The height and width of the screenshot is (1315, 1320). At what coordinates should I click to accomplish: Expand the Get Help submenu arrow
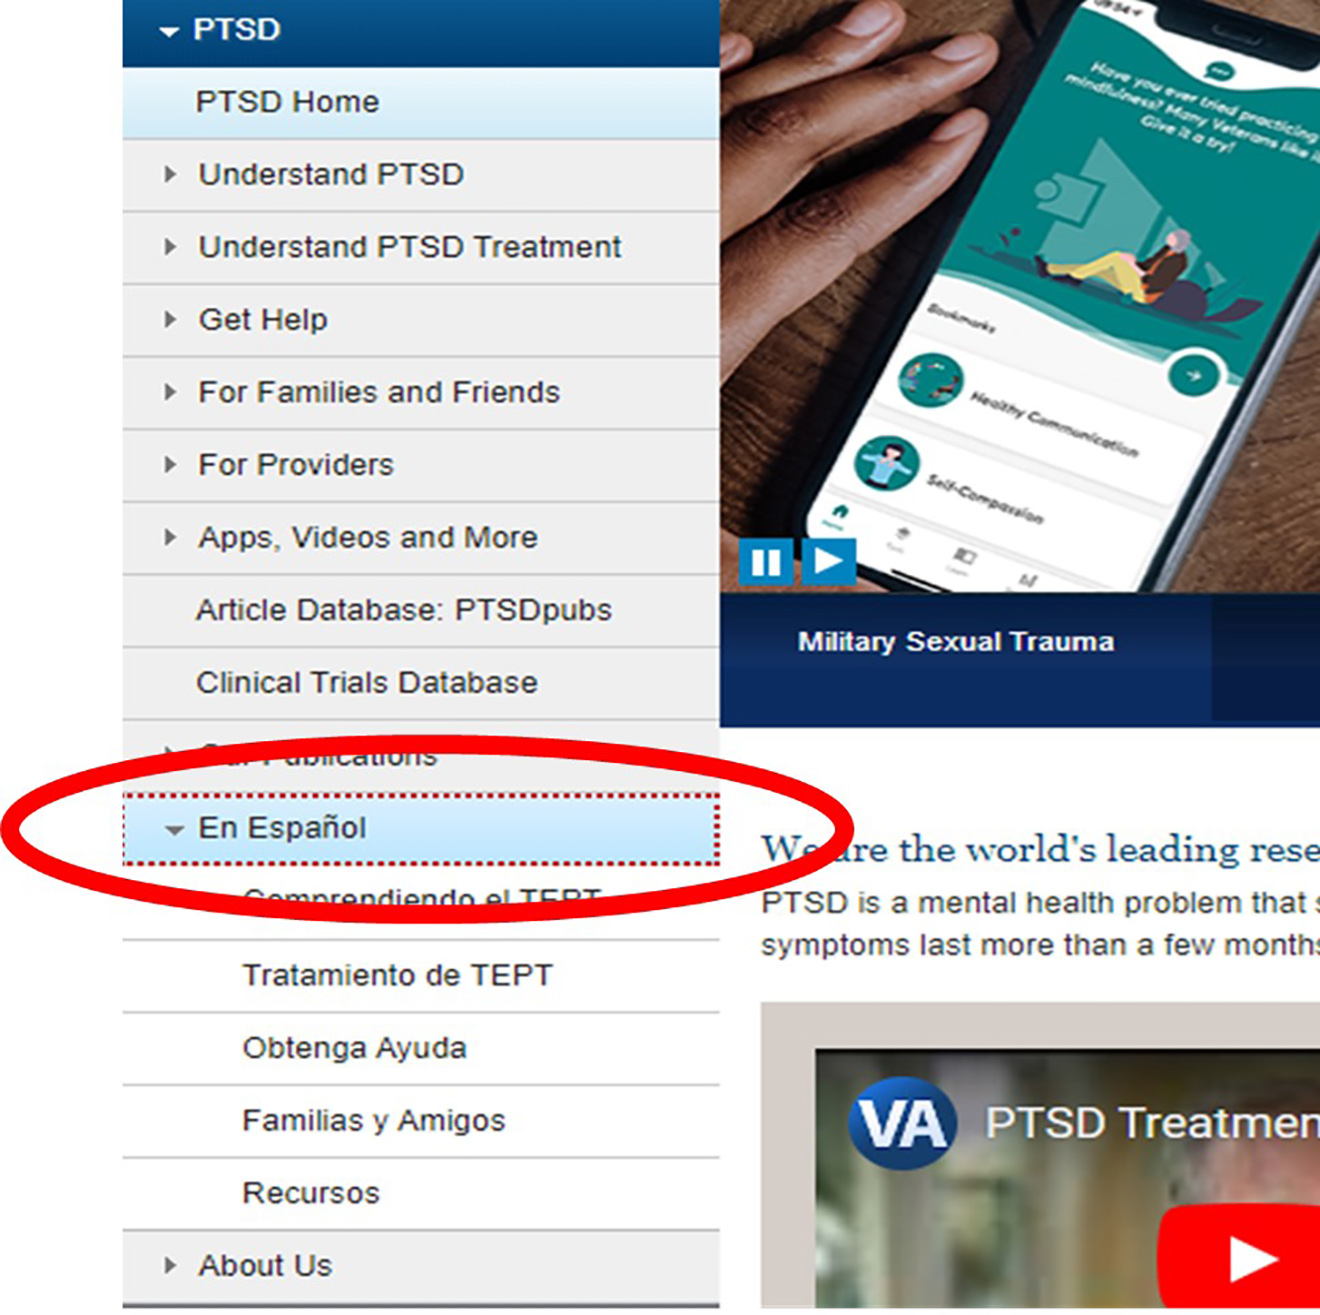point(170,319)
